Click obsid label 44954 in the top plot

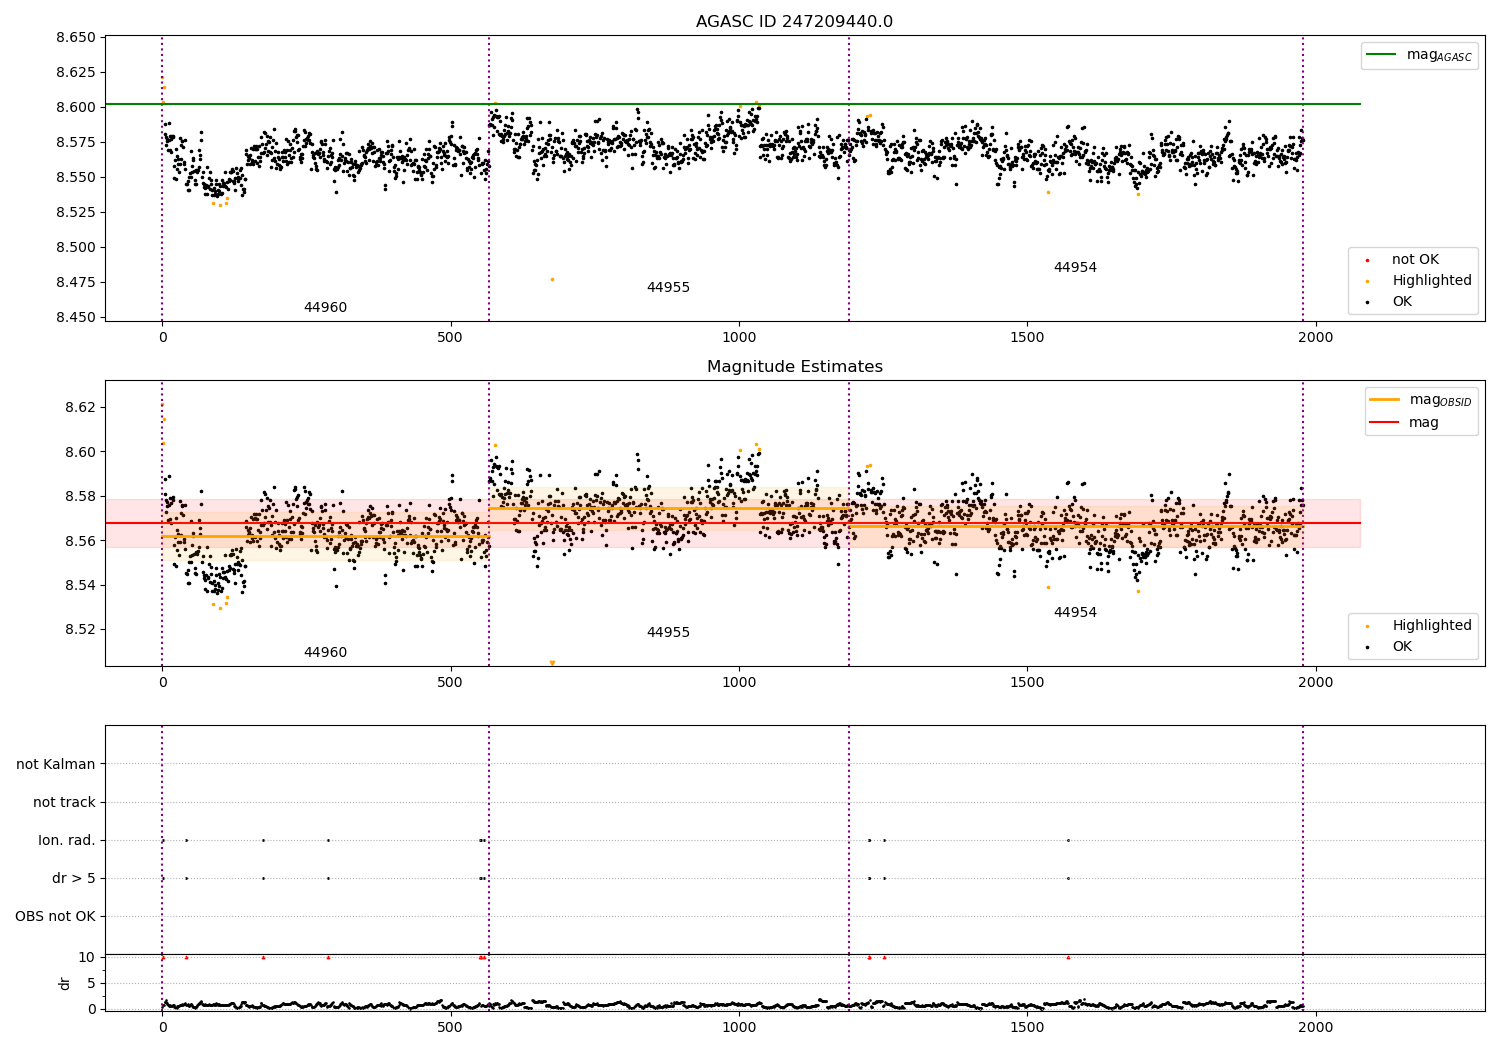(x=1075, y=268)
